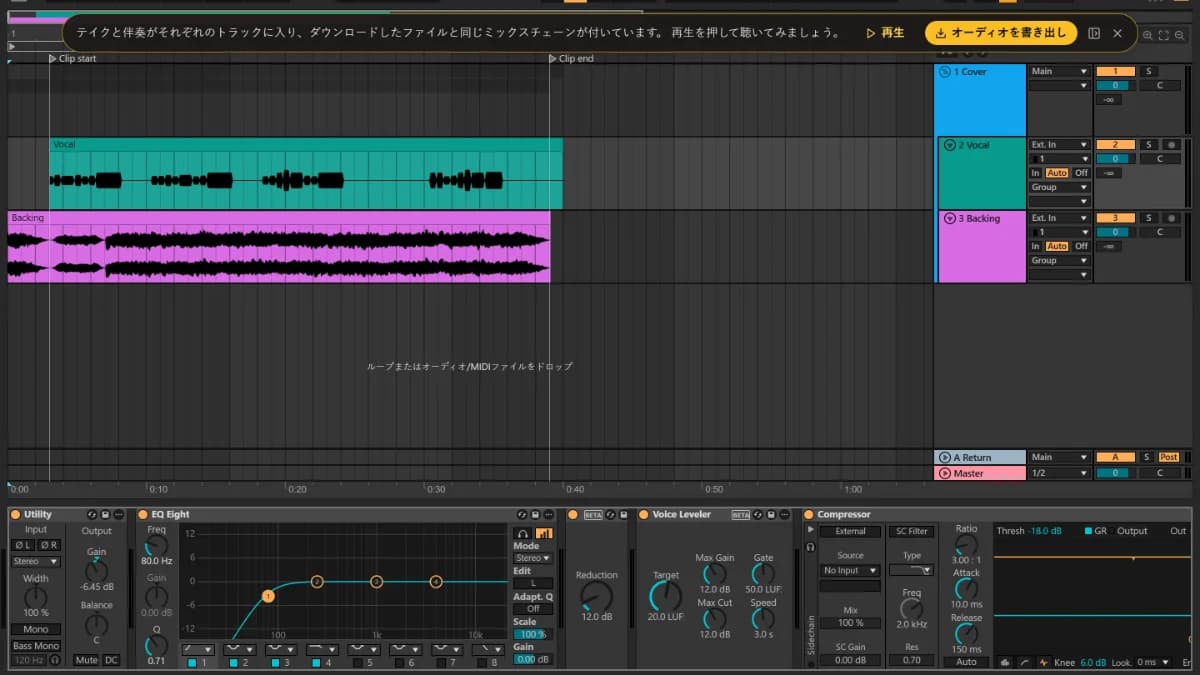Arm the 3 Backing track for recording
Screen dimensions: 1200x675
point(1171,218)
